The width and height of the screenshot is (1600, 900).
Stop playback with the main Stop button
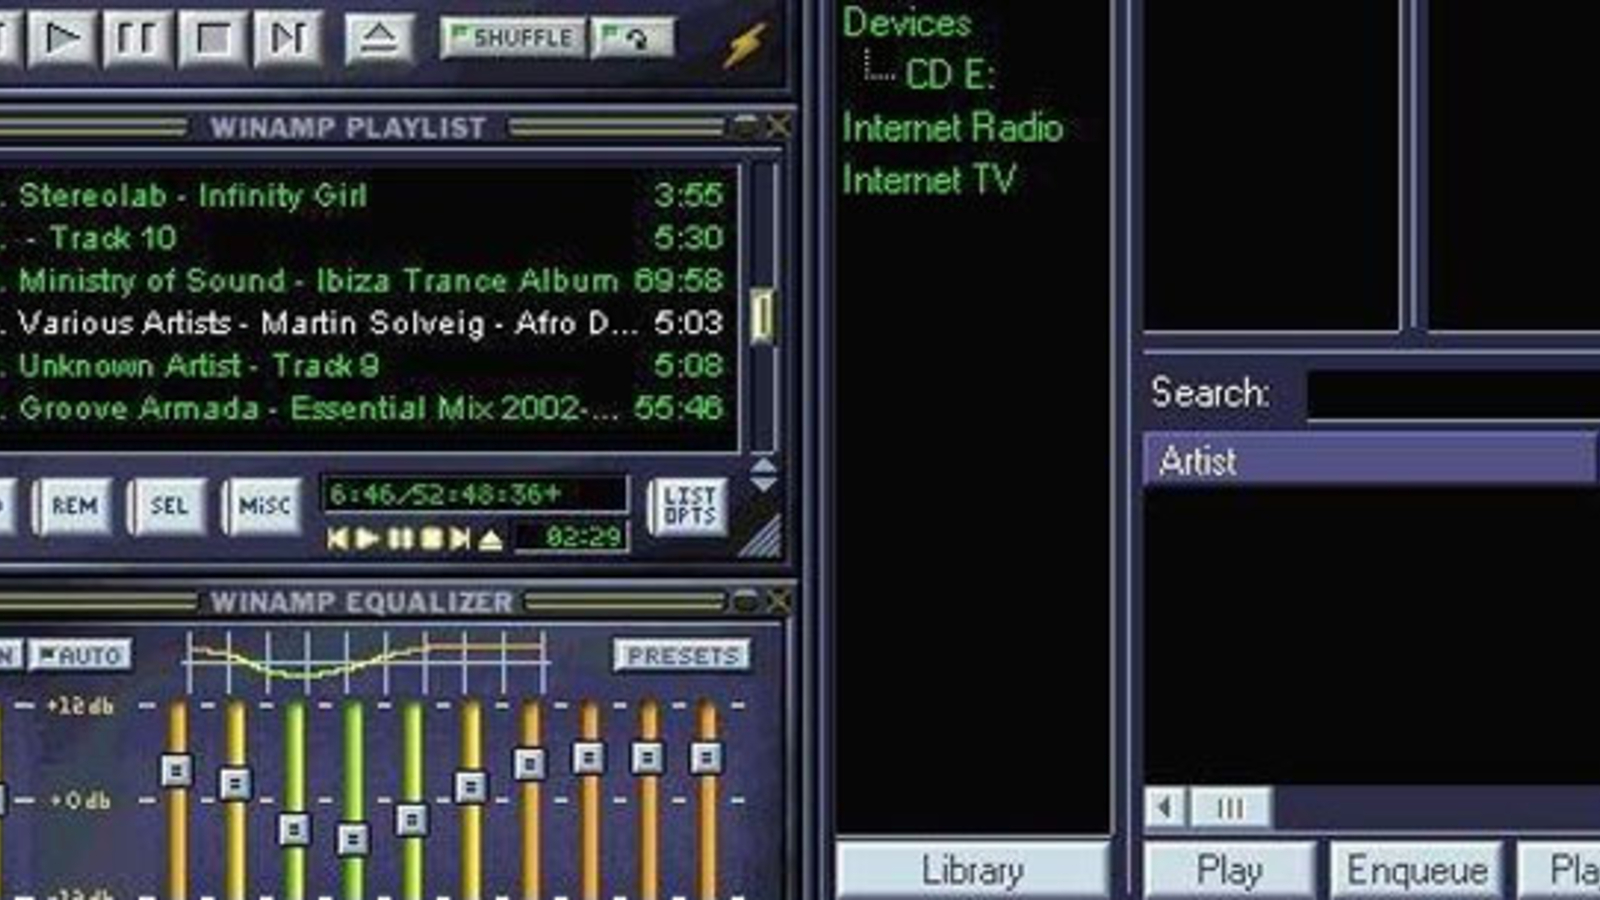(212, 39)
